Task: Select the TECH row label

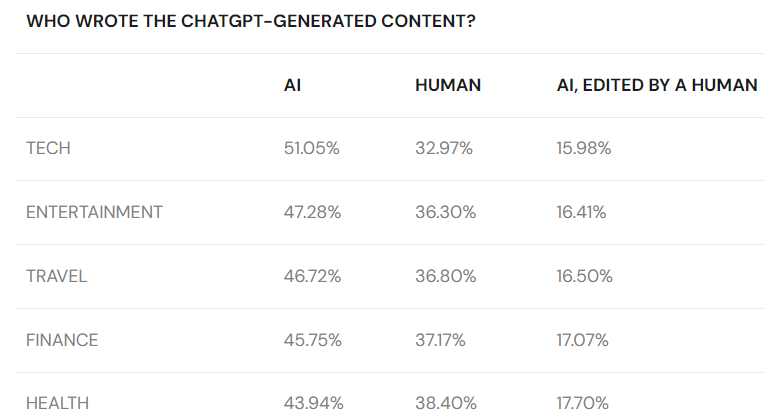Action: point(48,148)
